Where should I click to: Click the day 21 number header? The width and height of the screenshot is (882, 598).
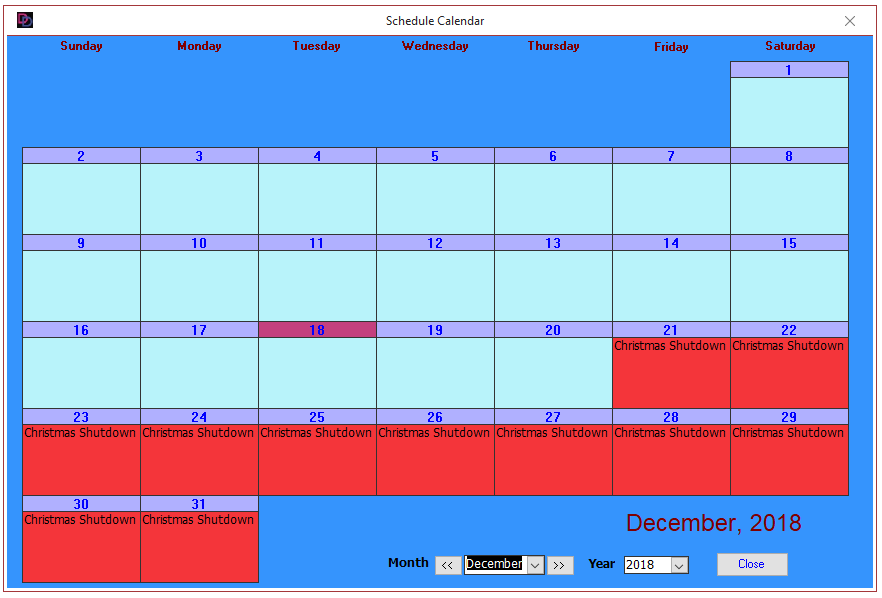coord(671,330)
